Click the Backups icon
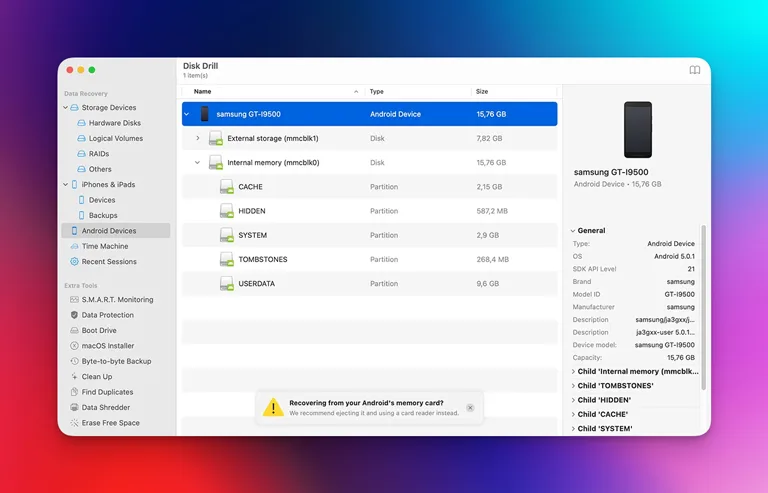Viewport: 768px width, 493px height. pos(82,215)
